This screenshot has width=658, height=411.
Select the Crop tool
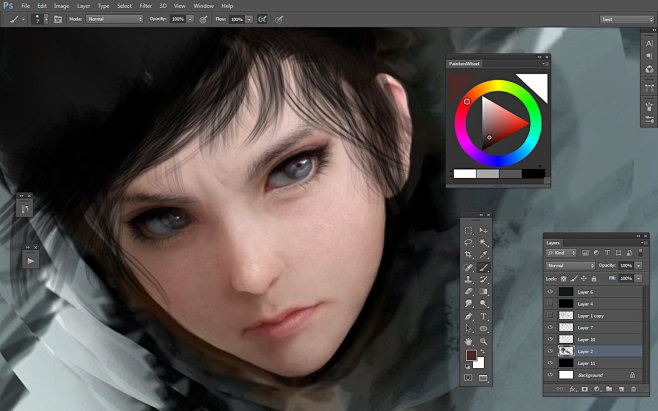(469, 255)
